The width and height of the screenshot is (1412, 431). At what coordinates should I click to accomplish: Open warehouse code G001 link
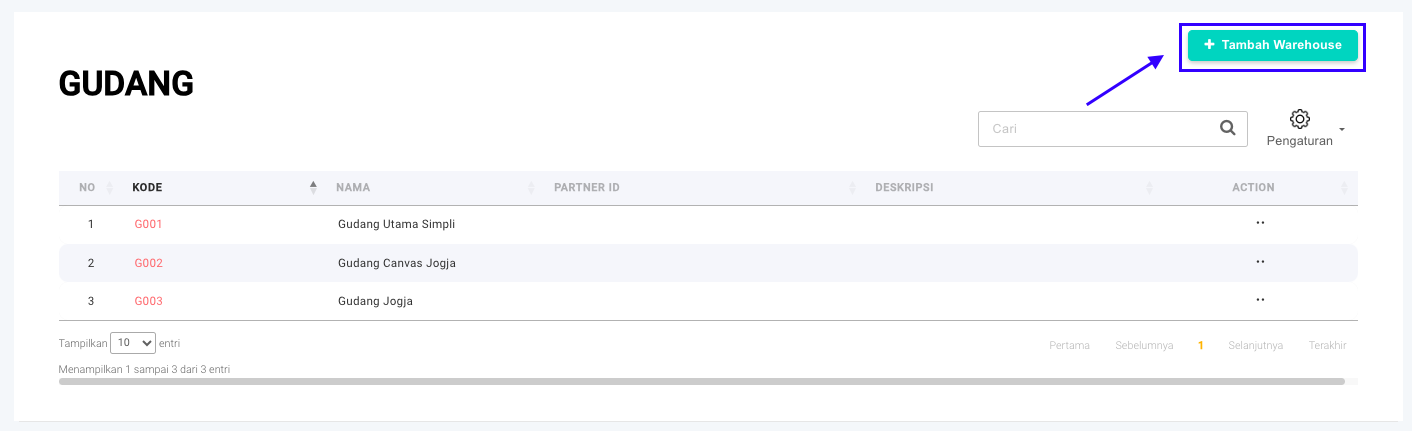148,224
